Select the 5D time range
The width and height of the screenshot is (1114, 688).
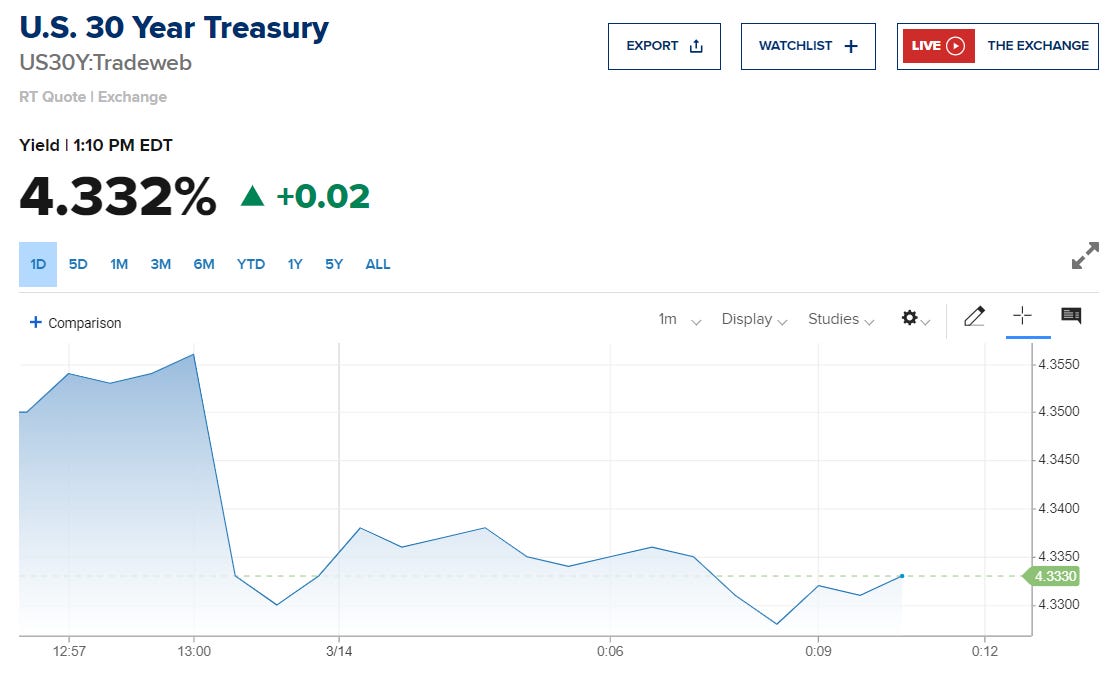point(78,264)
